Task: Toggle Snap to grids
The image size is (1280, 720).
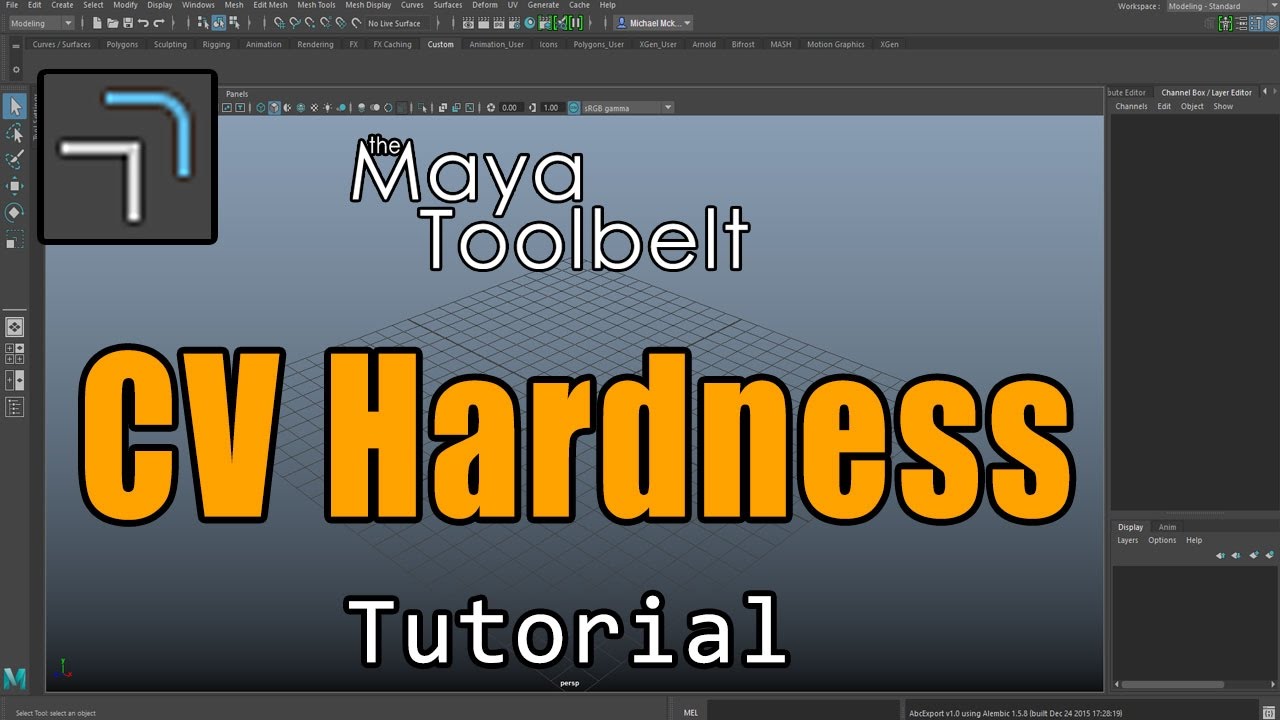Action: (x=279, y=23)
